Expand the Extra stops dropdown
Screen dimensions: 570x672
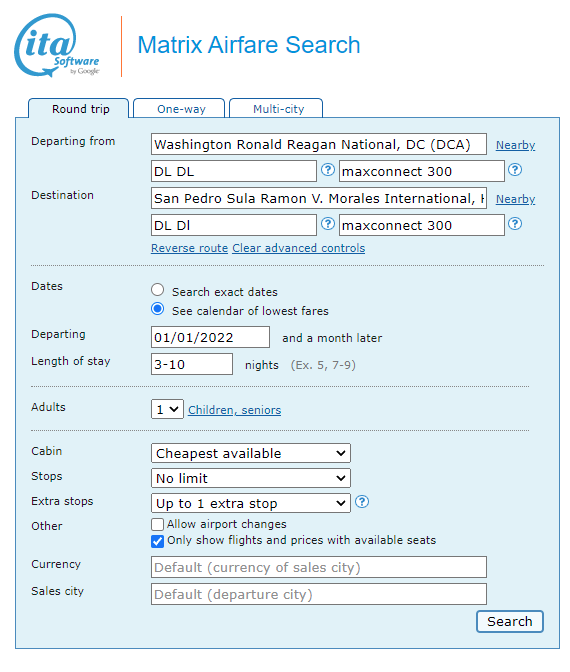[251, 503]
